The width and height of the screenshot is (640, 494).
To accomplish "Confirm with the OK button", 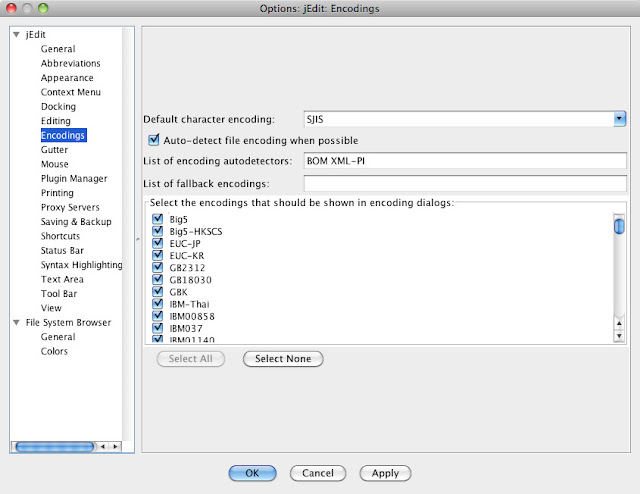I will pyautogui.click(x=252, y=473).
